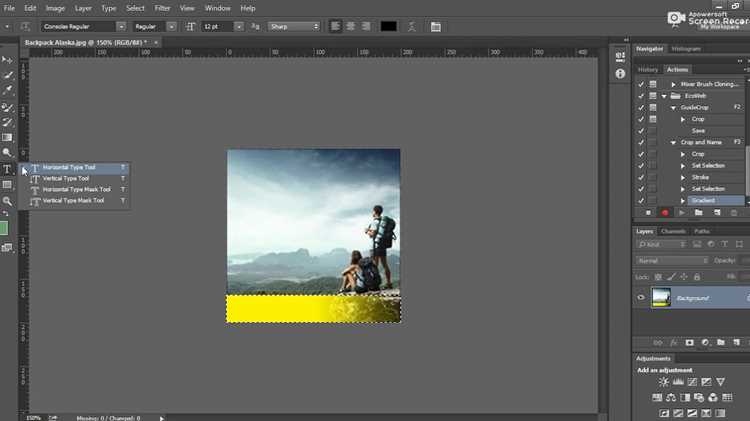This screenshot has height=421, width=750.
Task: Open the font size dropdown arrow
Action: 239,27
